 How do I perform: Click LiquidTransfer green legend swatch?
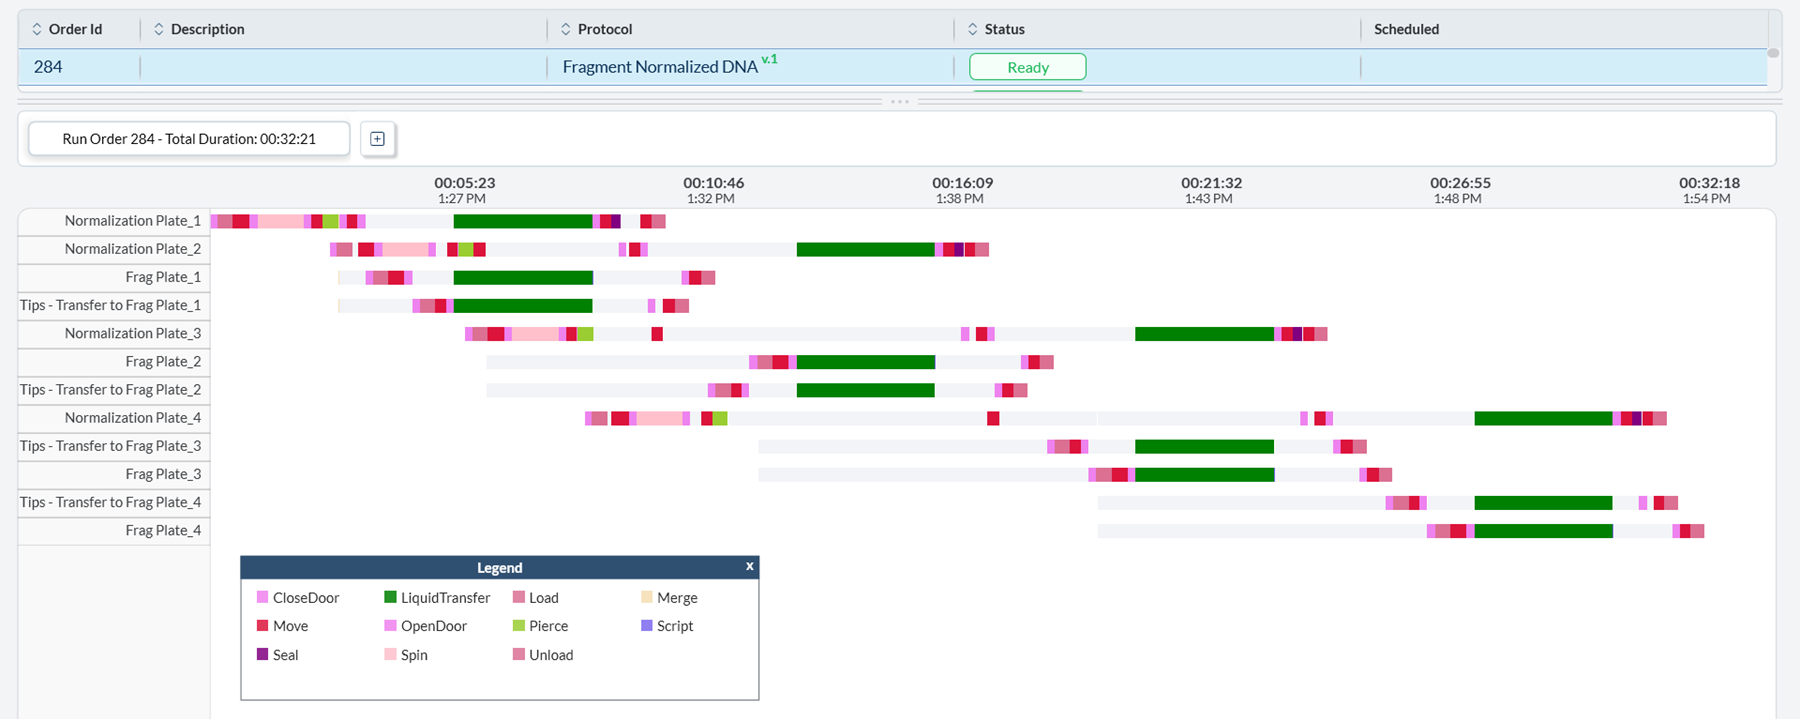391,597
